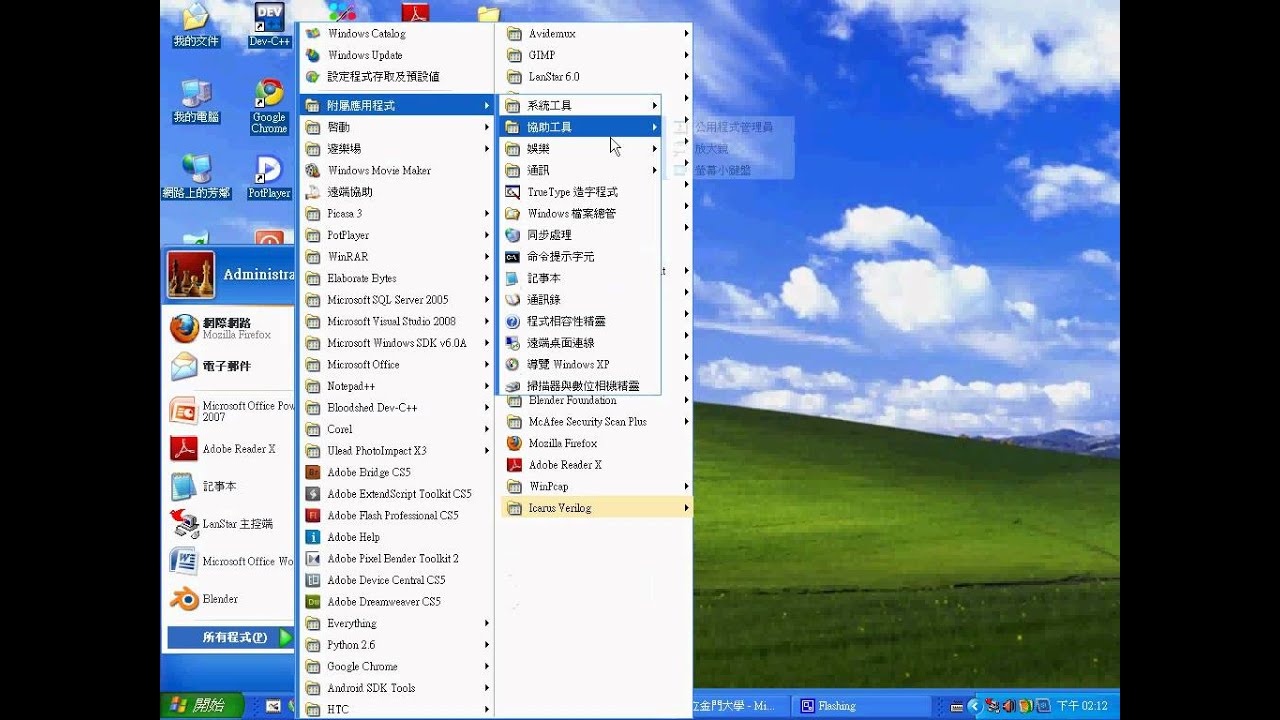Expand Microsoft SQL Server 2005 folder
Viewport: 1280px width, 720px height.
coord(396,300)
